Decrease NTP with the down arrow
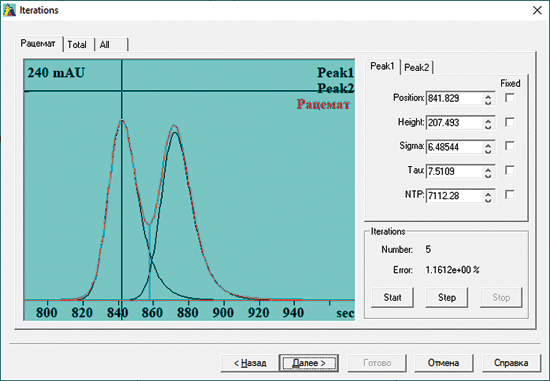This screenshot has height=381, width=550. click(488, 199)
